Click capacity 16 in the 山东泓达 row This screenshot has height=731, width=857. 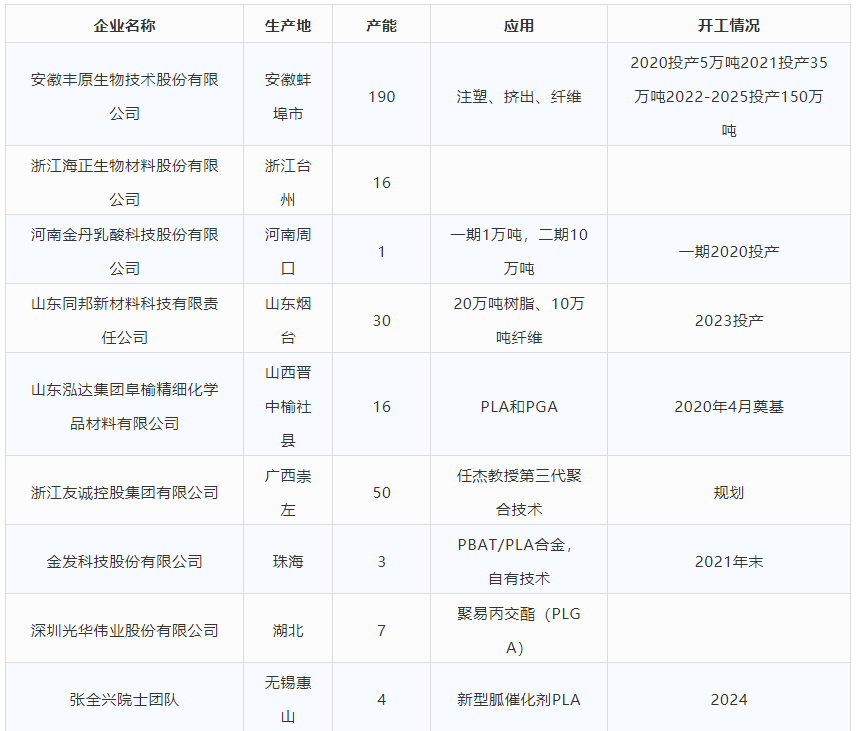(381, 406)
